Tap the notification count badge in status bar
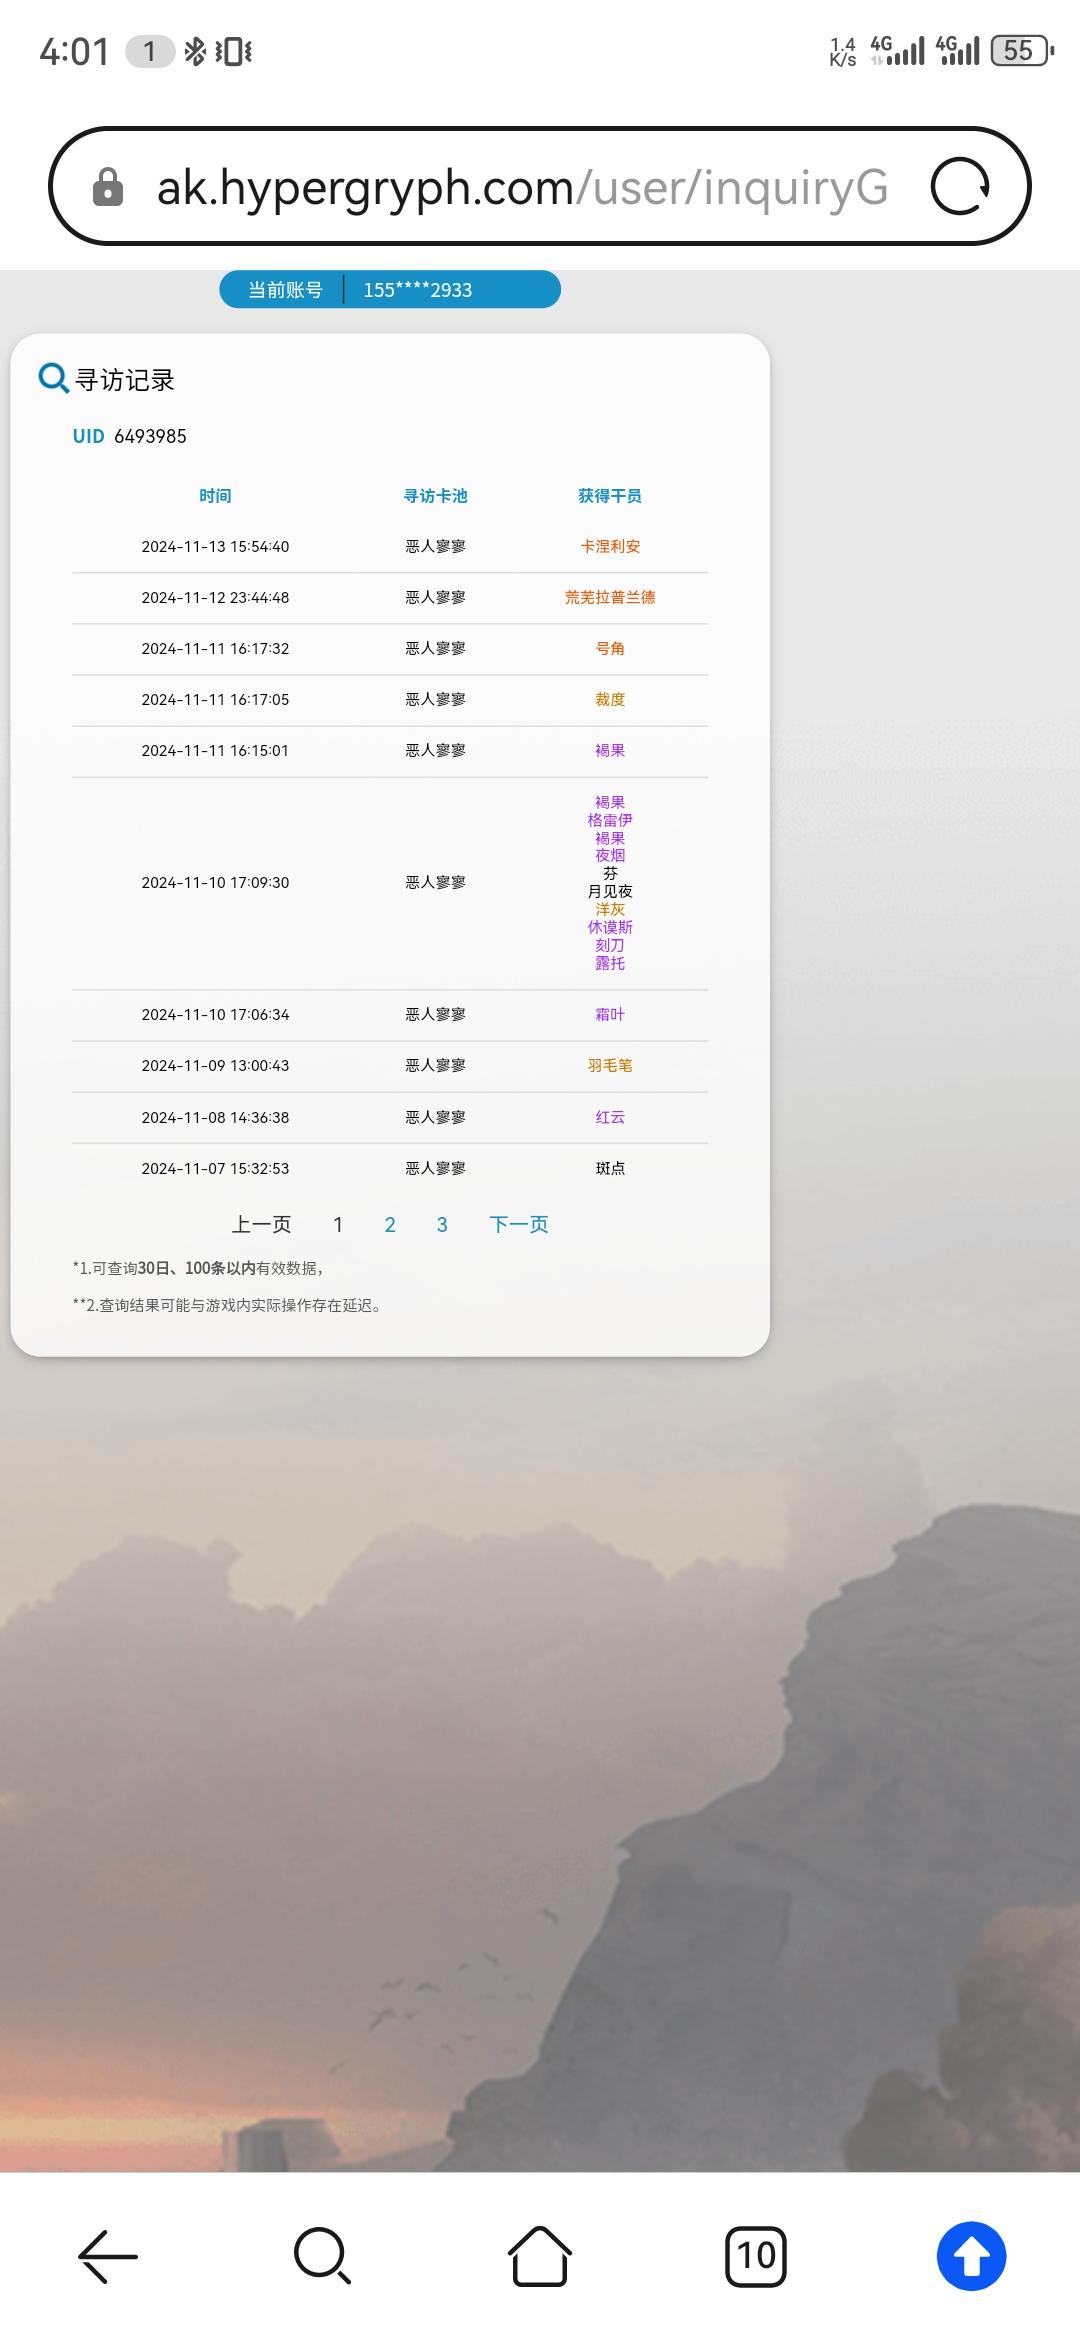This screenshot has height=2340, width=1080. 150,51
